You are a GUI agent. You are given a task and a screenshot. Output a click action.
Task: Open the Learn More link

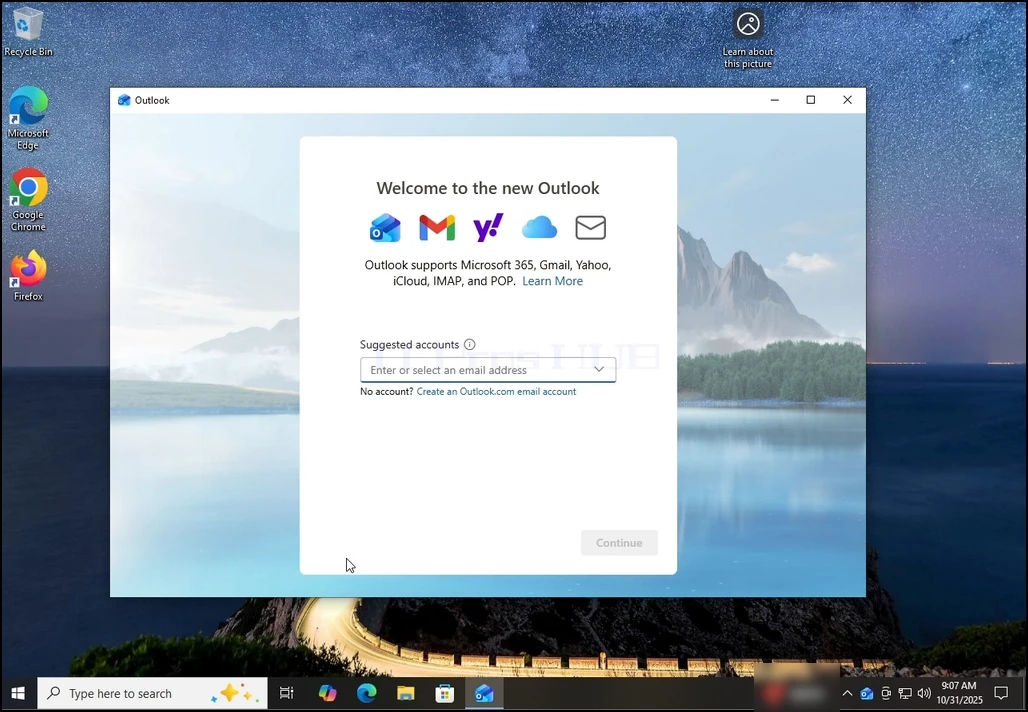552,281
